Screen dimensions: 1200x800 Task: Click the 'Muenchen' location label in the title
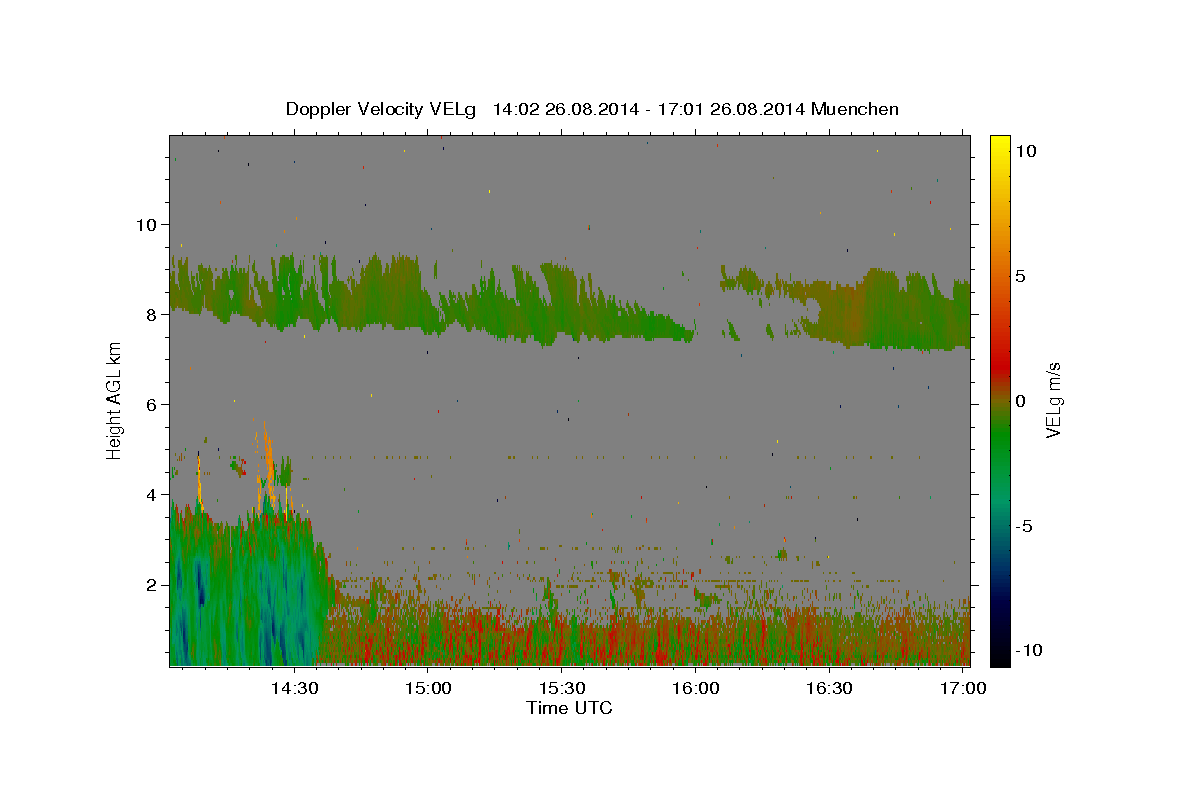[x=855, y=109]
